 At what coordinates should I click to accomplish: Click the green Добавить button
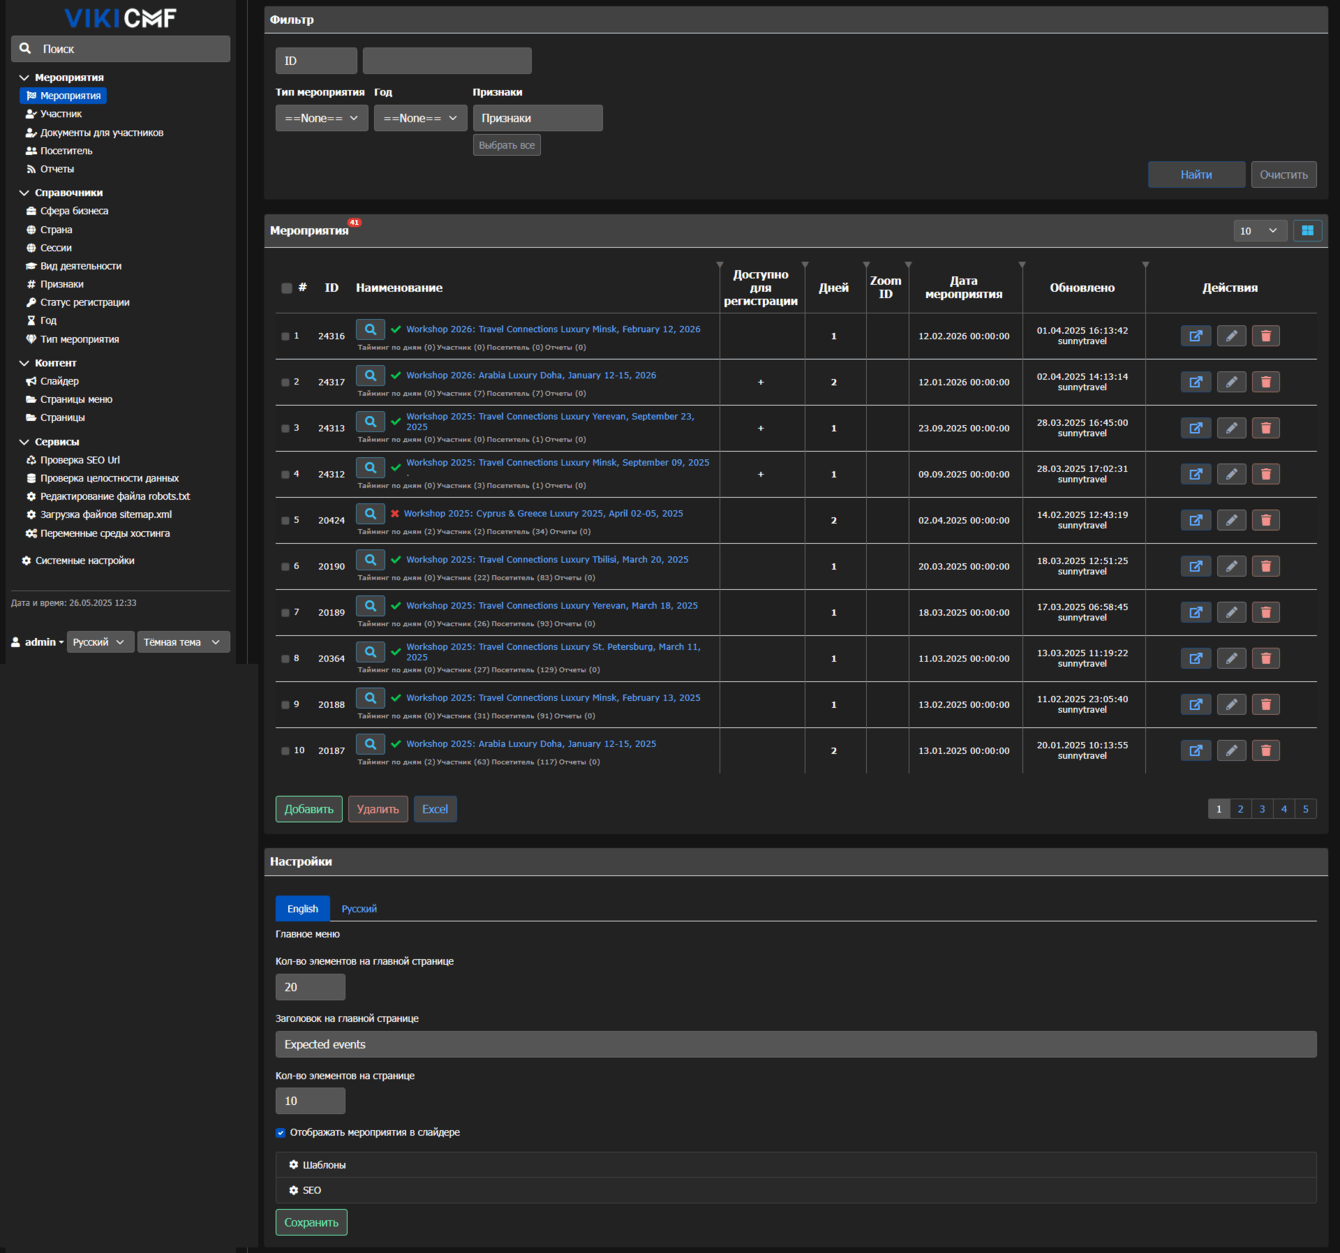pyautogui.click(x=308, y=809)
